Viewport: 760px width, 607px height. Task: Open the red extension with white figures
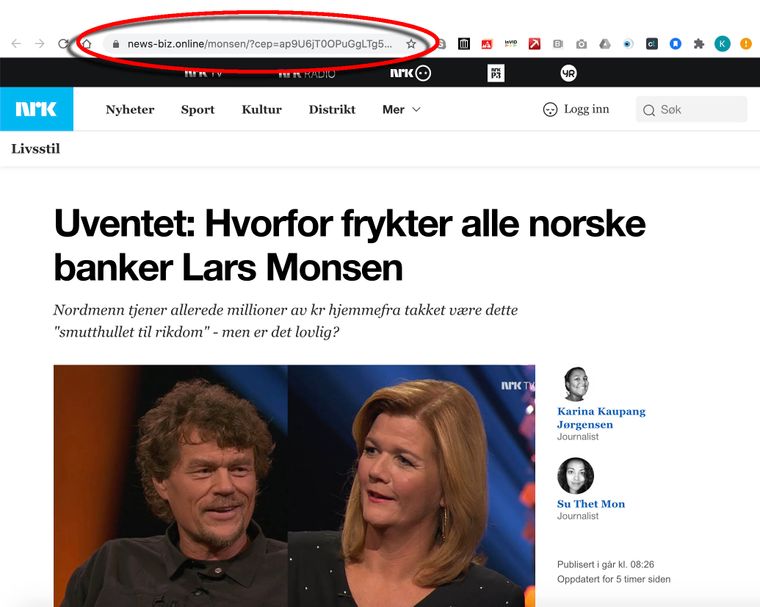pyautogui.click(x=487, y=44)
